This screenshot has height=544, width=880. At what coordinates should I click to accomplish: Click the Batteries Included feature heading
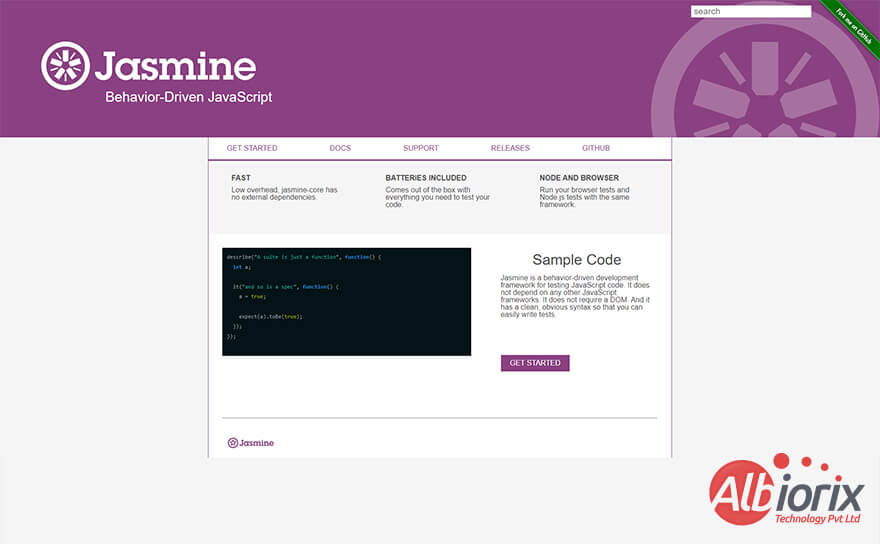426,178
